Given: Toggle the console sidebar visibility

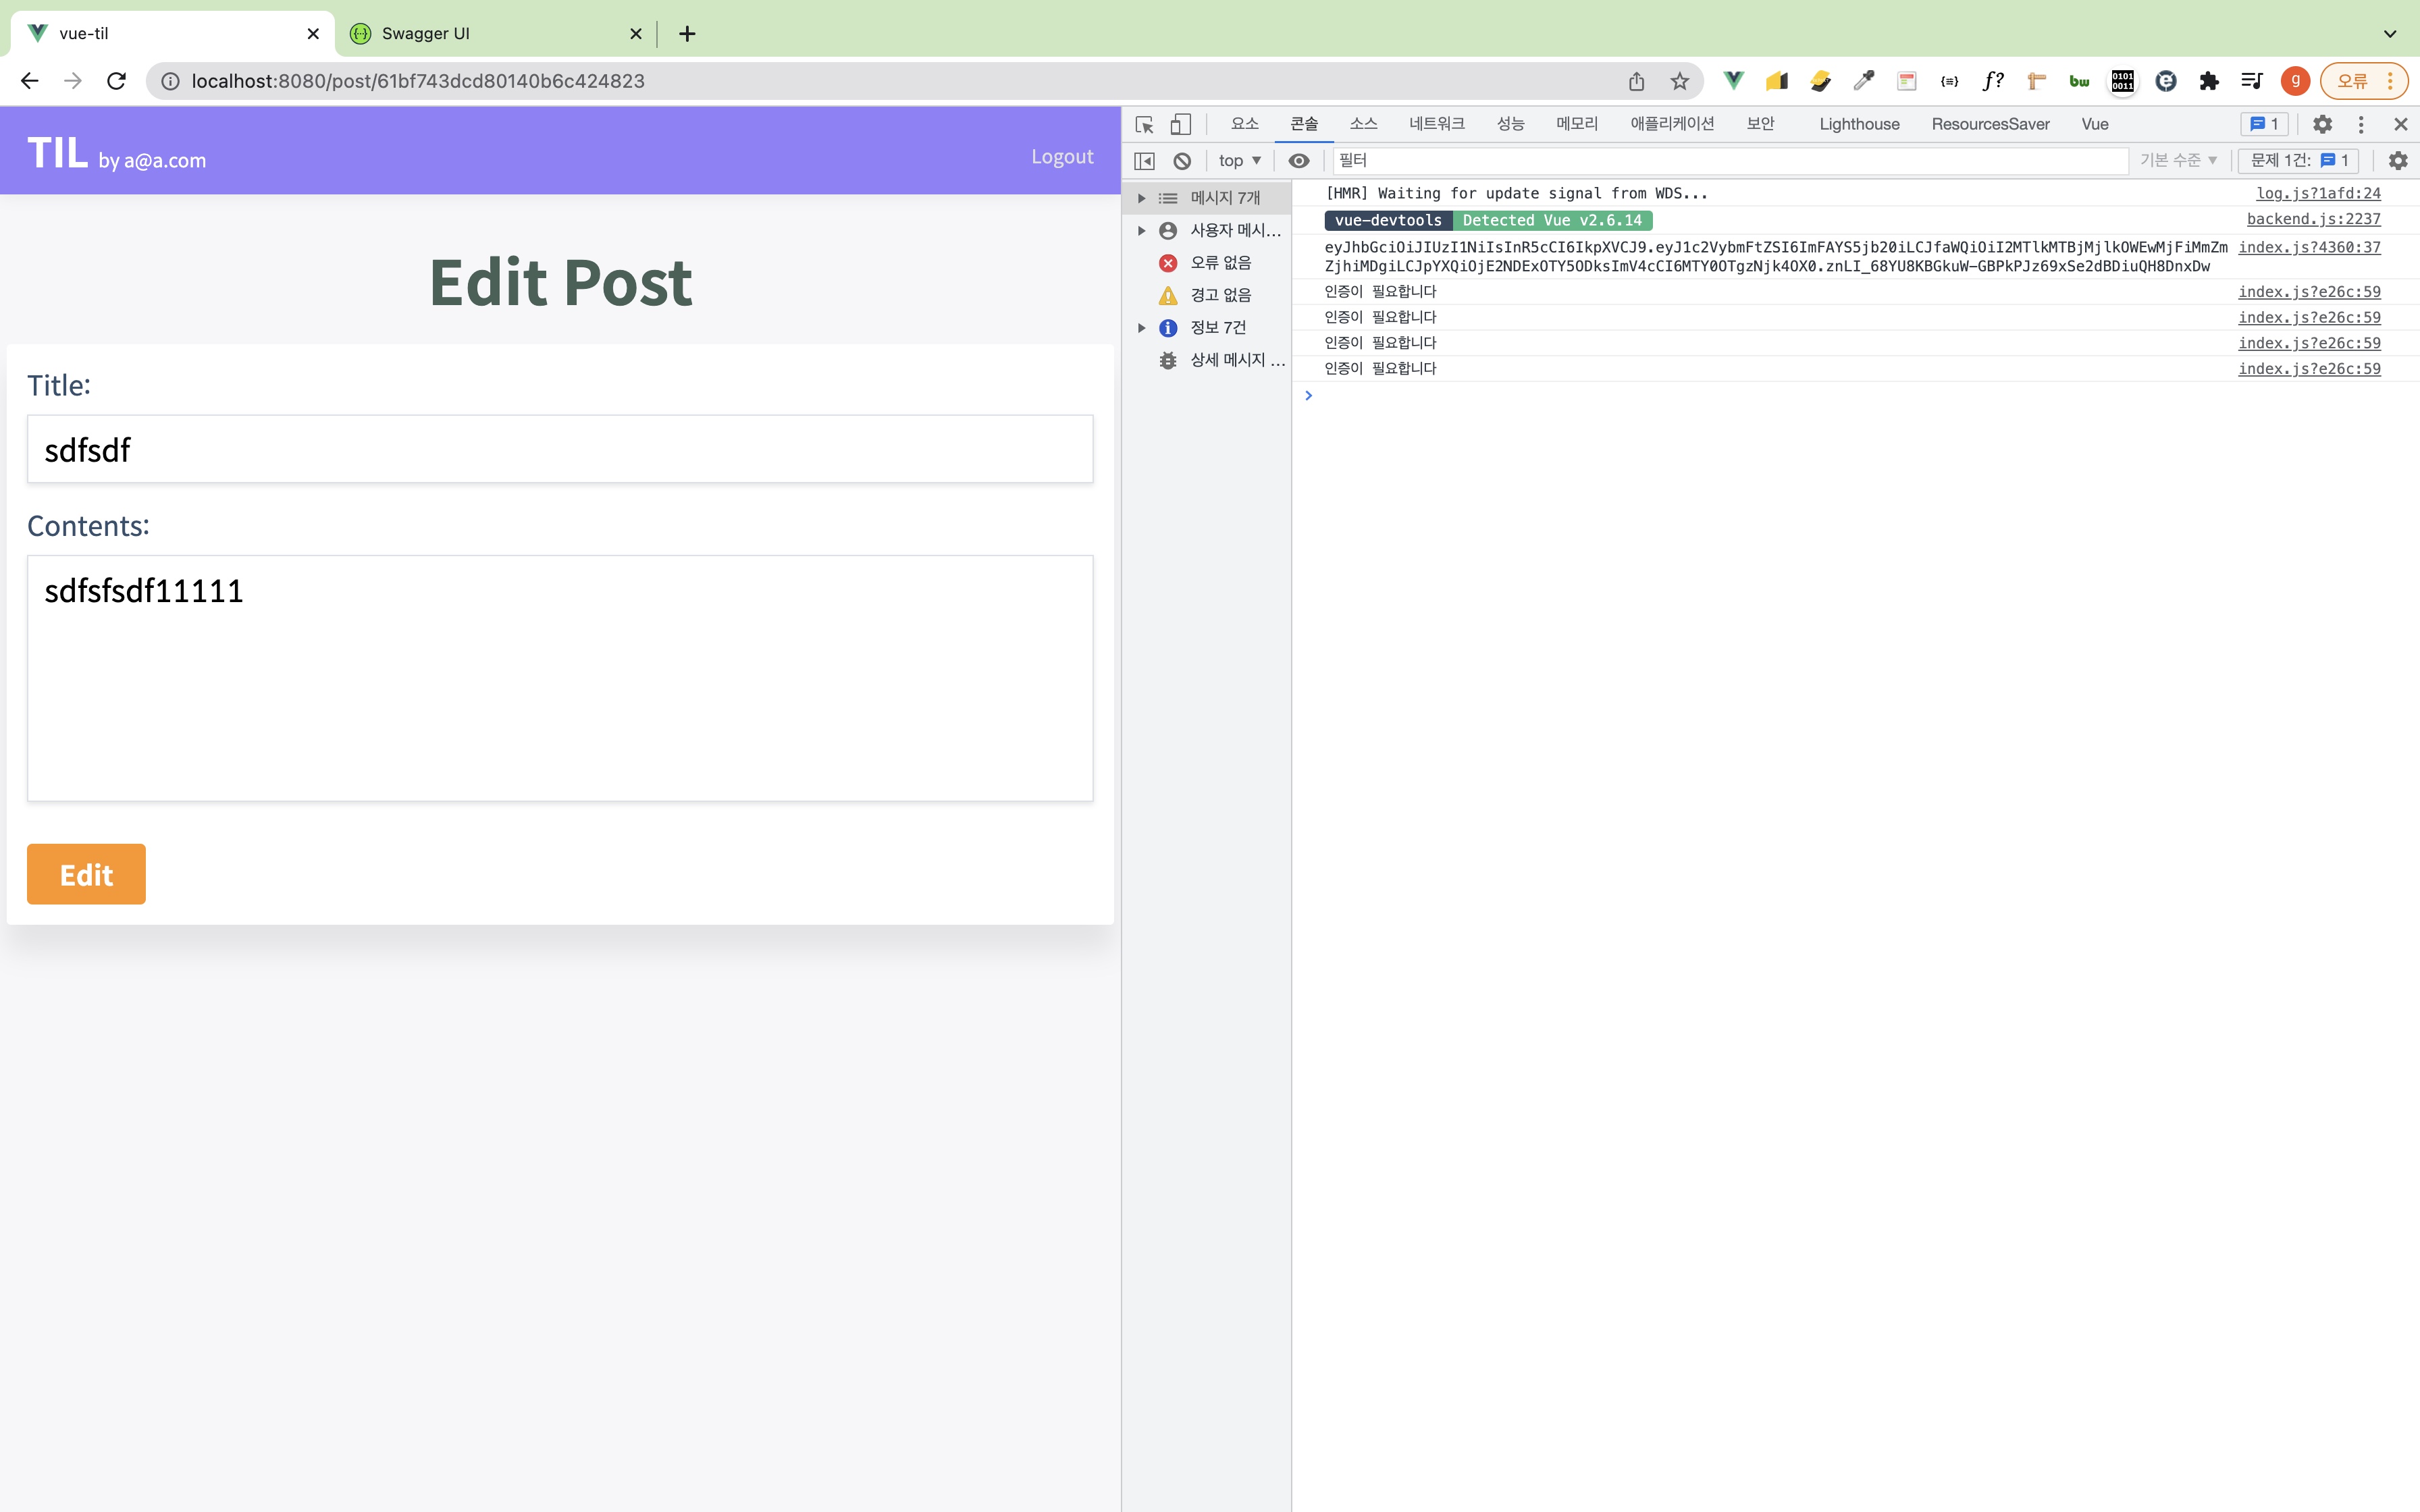Looking at the screenshot, I should tap(1144, 160).
